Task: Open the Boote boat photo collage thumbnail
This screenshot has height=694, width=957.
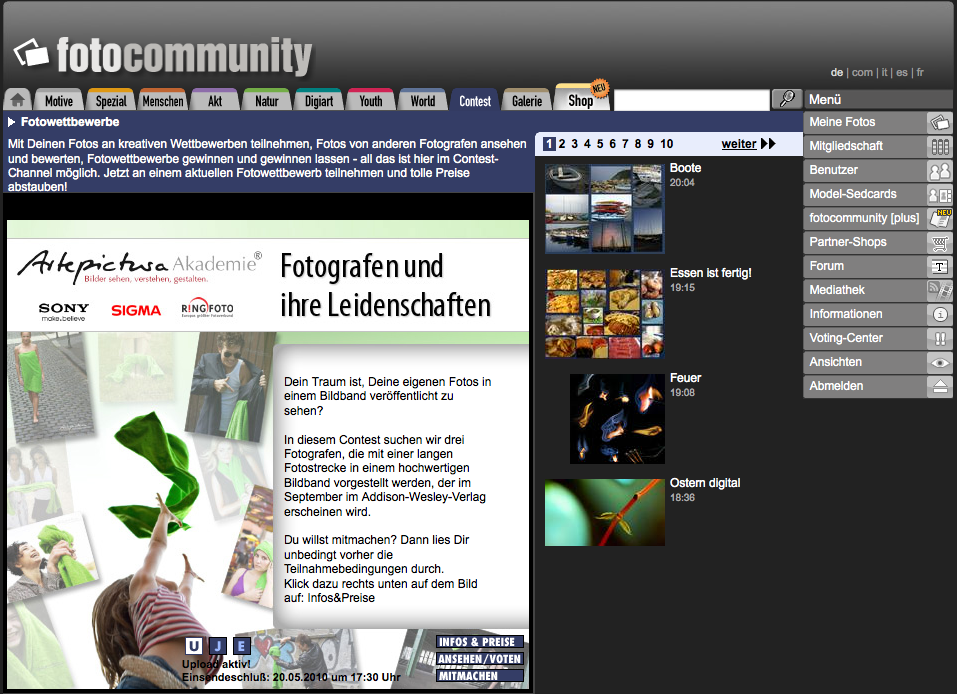Action: pos(604,208)
